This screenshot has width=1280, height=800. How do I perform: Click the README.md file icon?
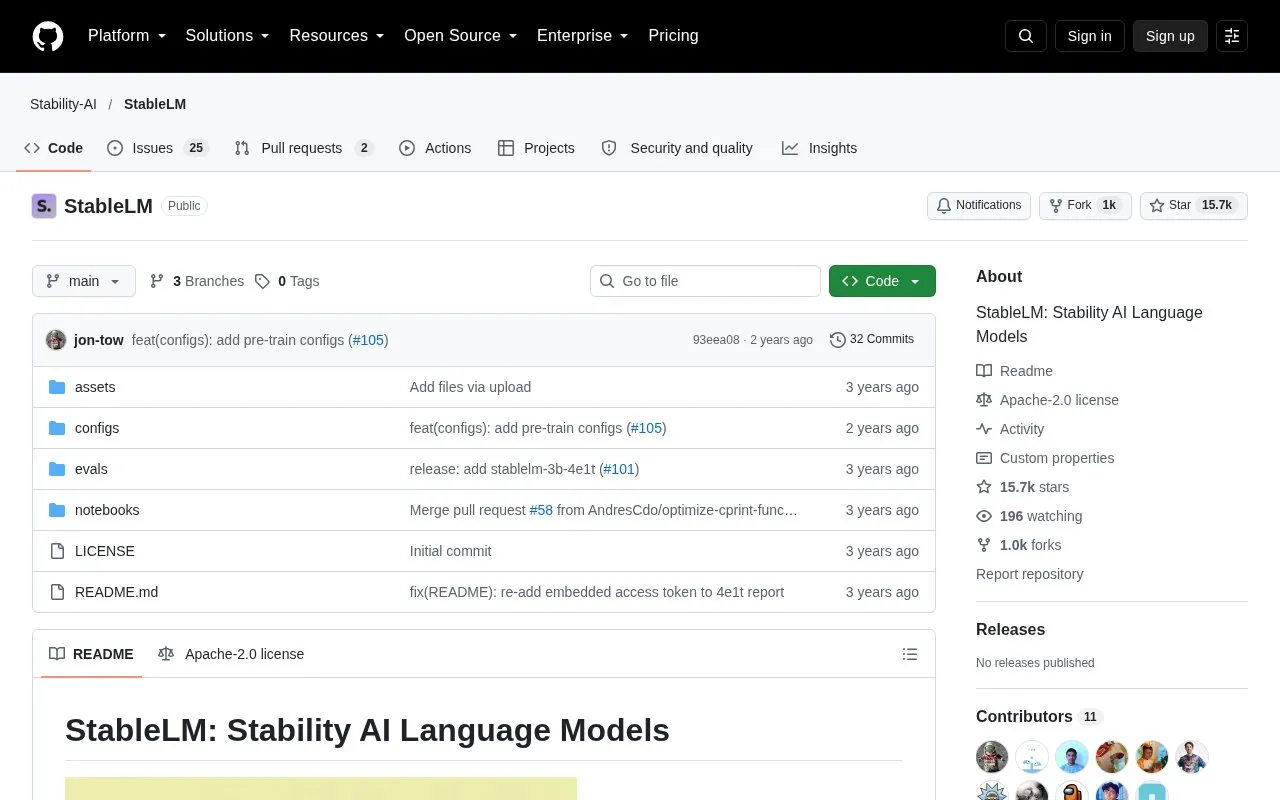pyautogui.click(x=57, y=592)
